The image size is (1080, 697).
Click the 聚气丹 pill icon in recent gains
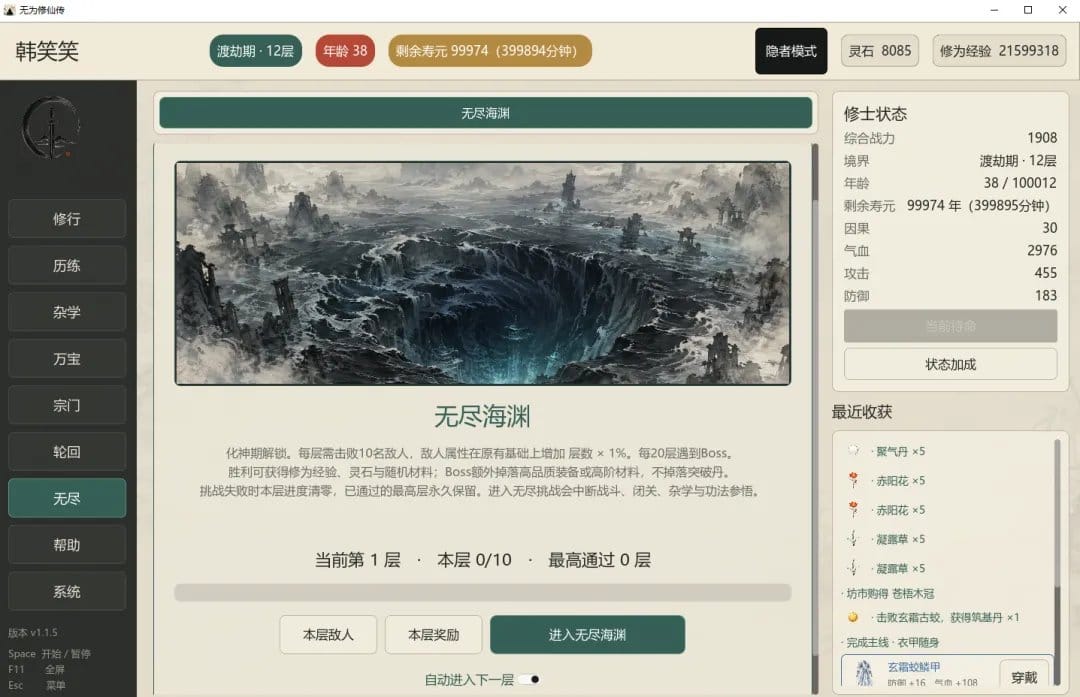coord(853,450)
